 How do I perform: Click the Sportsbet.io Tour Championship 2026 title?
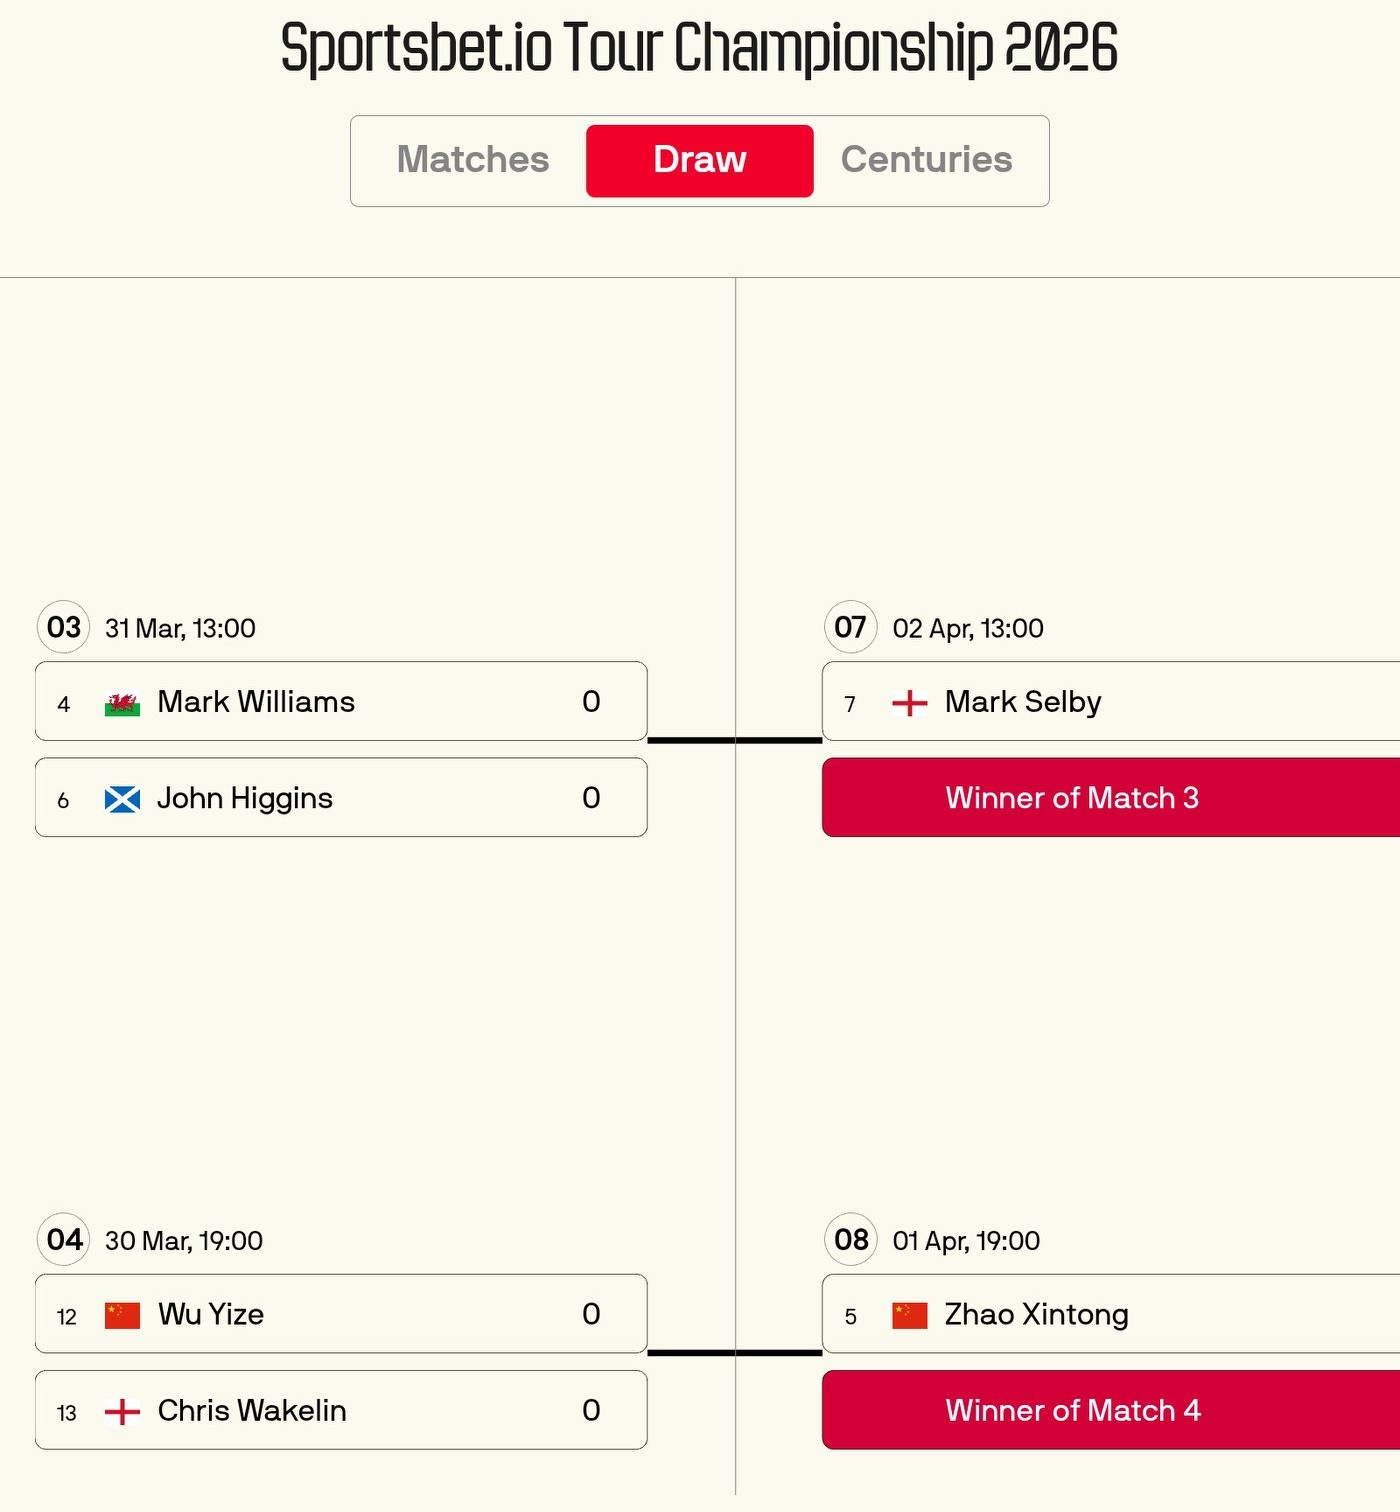pyautogui.click(x=699, y=48)
